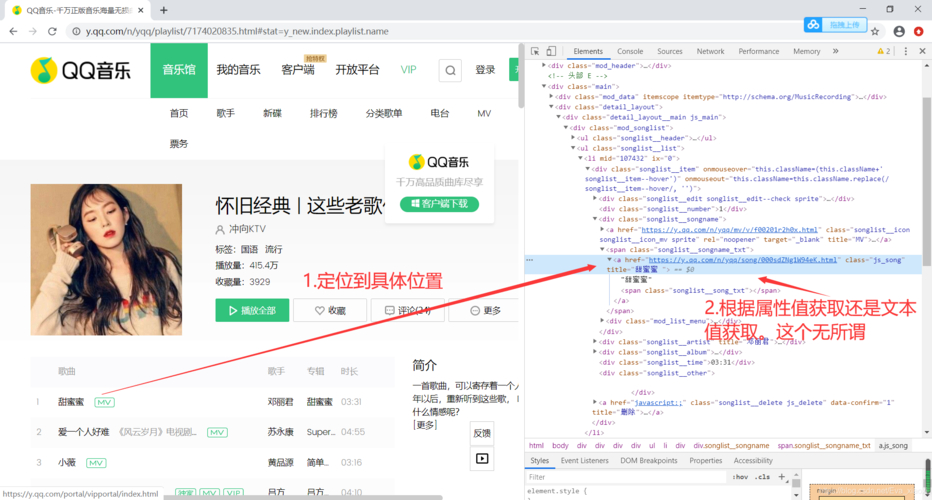Image resolution: width=932 pixels, height=500 pixels.
Task: Collapse the div class main node
Action: (x=544, y=86)
